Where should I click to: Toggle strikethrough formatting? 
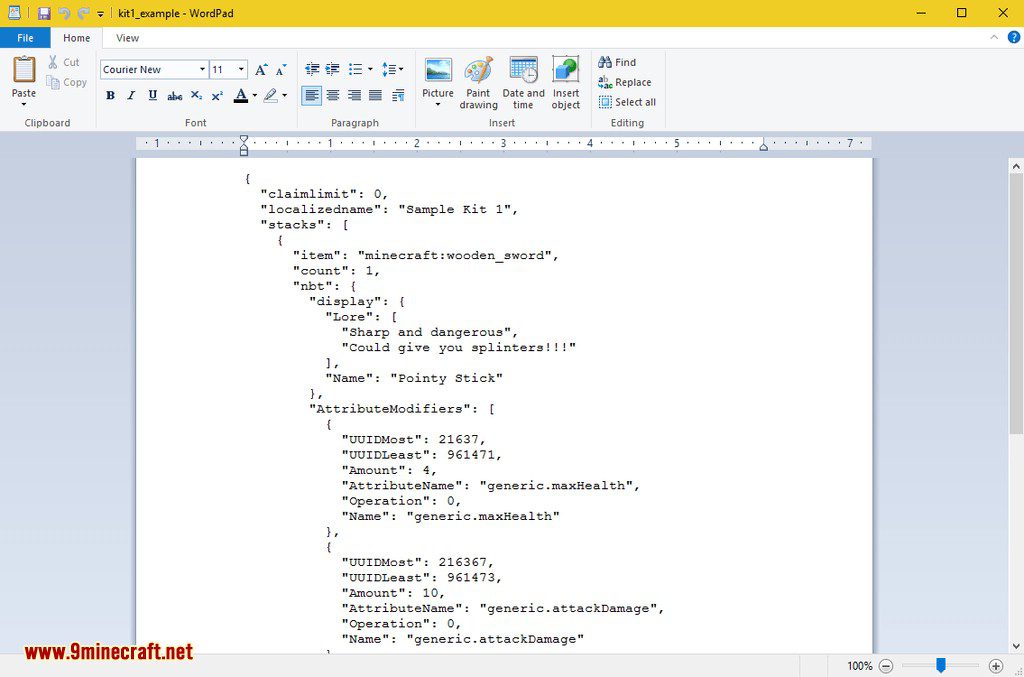point(174,96)
